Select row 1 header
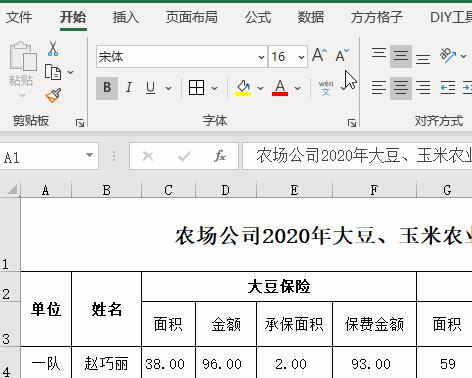Screen dimensions: 472x378 [10, 234]
